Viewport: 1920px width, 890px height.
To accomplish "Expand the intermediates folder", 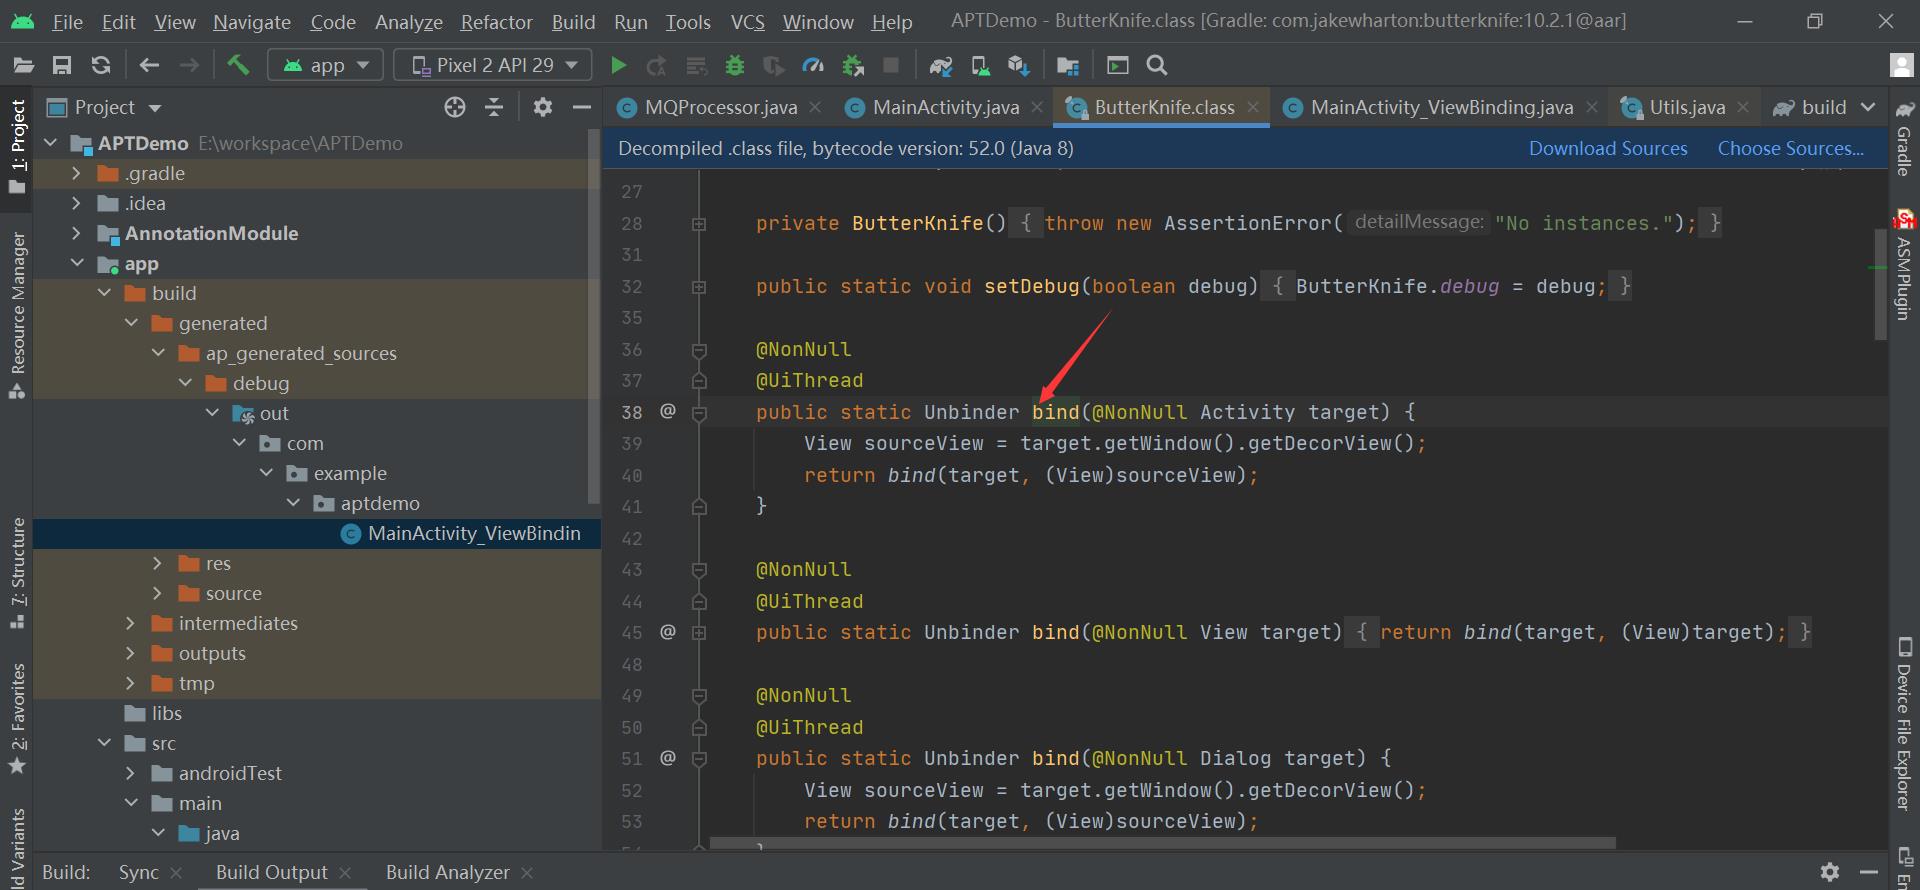I will pyautogui.click(x=130, y=623).
